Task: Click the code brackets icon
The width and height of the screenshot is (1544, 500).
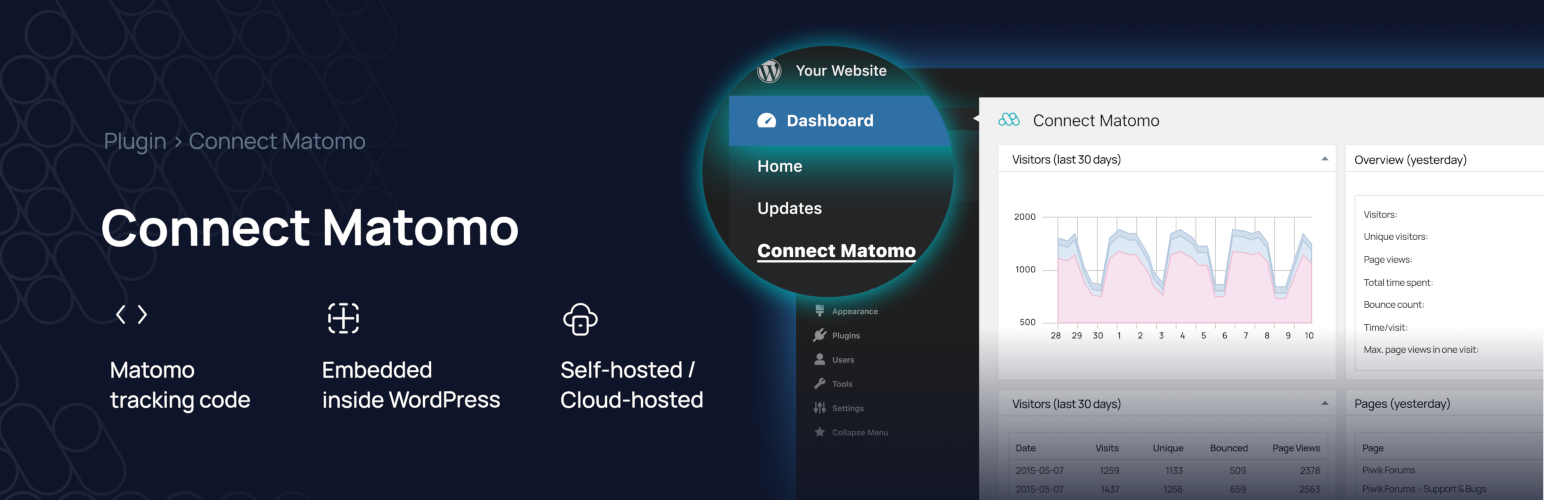Action: click(131, 315)
